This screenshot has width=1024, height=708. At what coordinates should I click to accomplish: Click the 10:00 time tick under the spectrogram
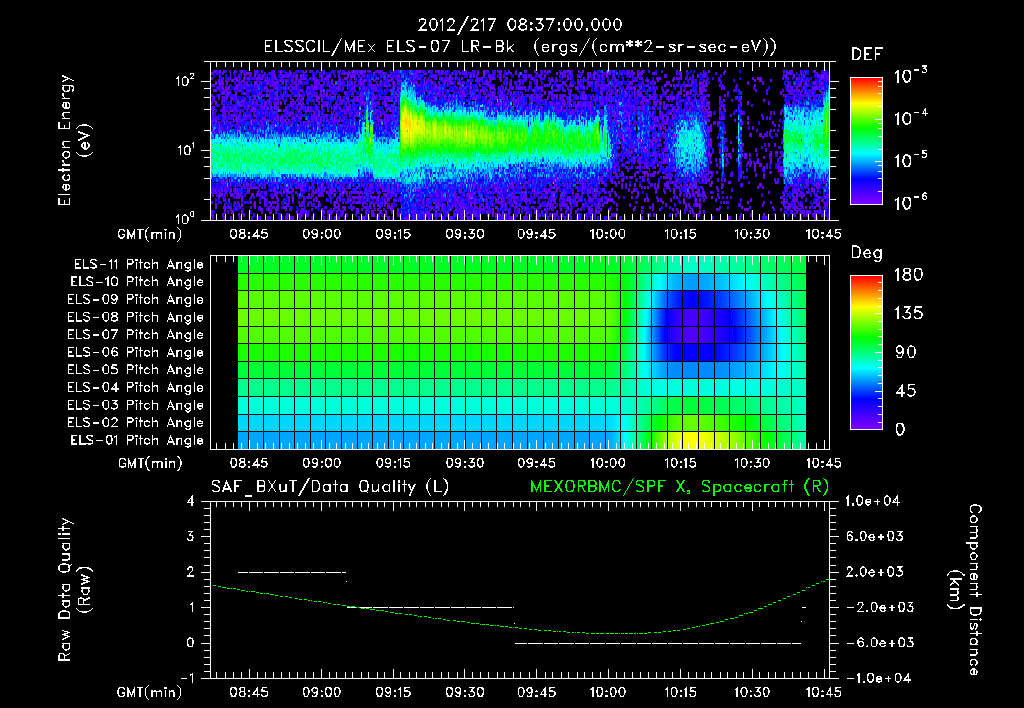tap(607, 234)
